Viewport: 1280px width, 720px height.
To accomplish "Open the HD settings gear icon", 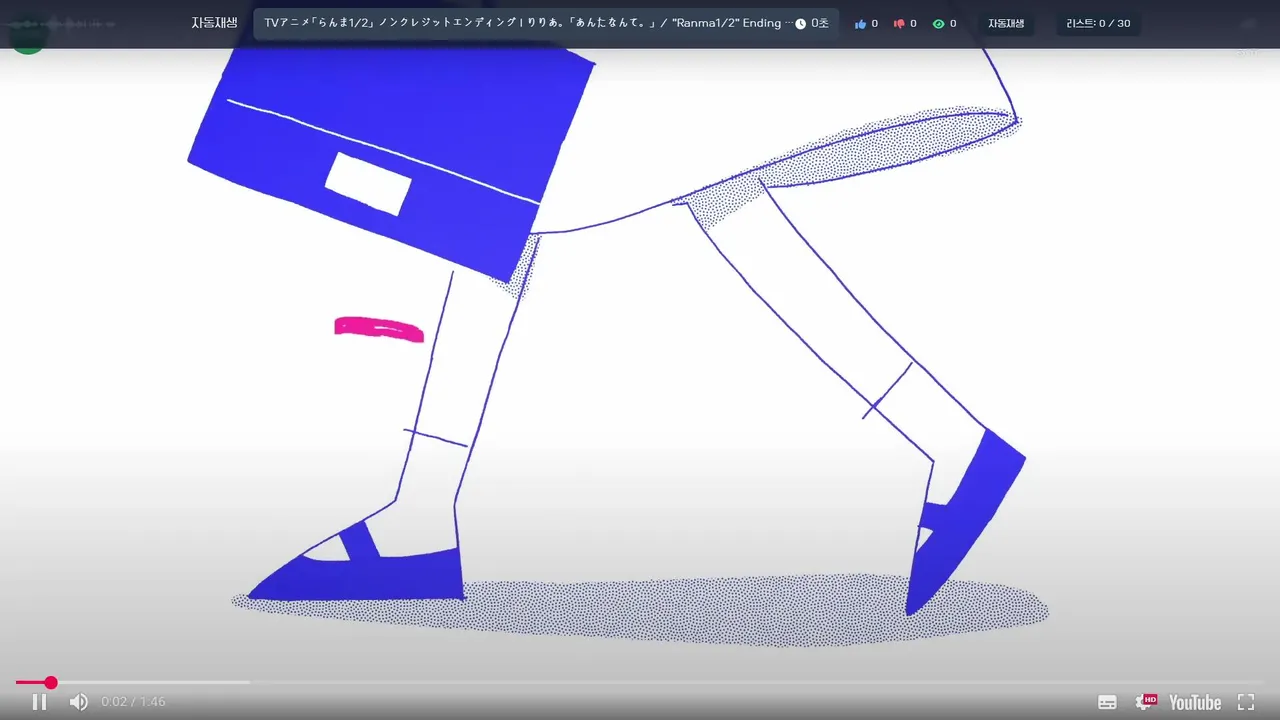I will click(1145, 702).
